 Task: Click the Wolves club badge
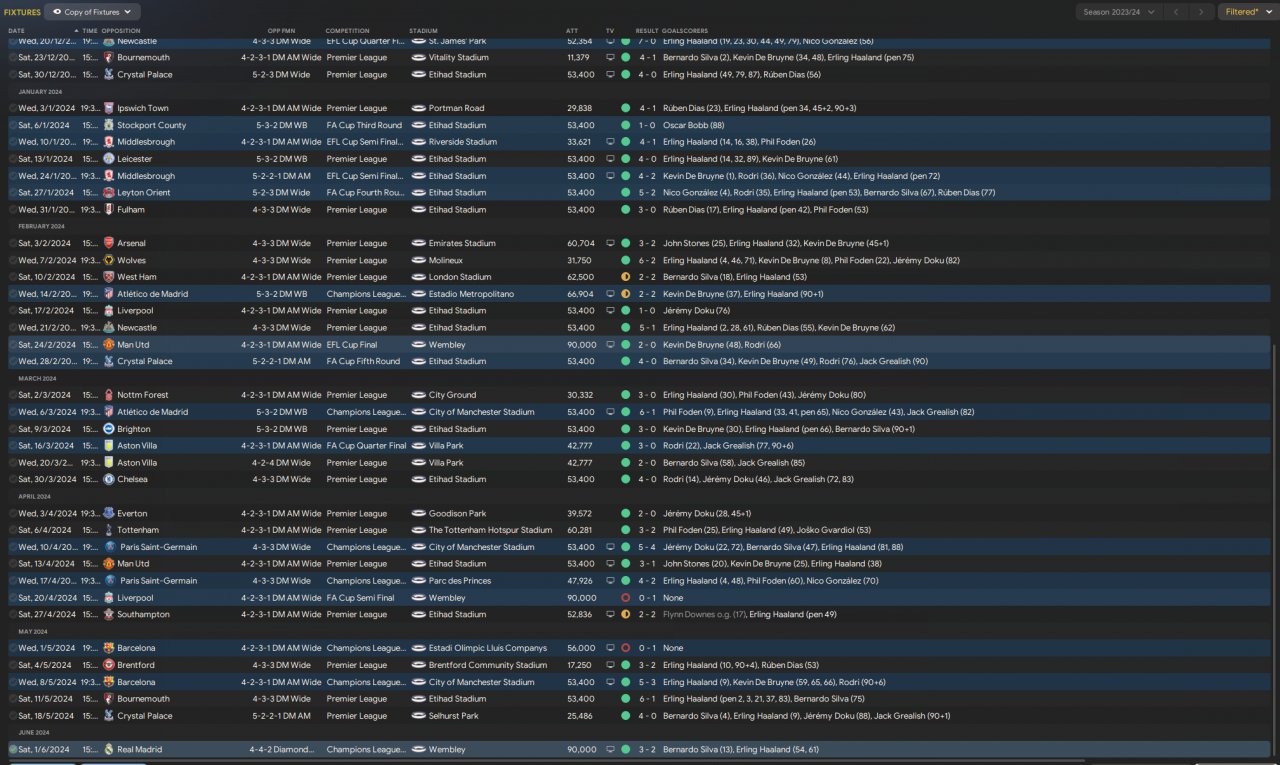[x=108, y=260]
